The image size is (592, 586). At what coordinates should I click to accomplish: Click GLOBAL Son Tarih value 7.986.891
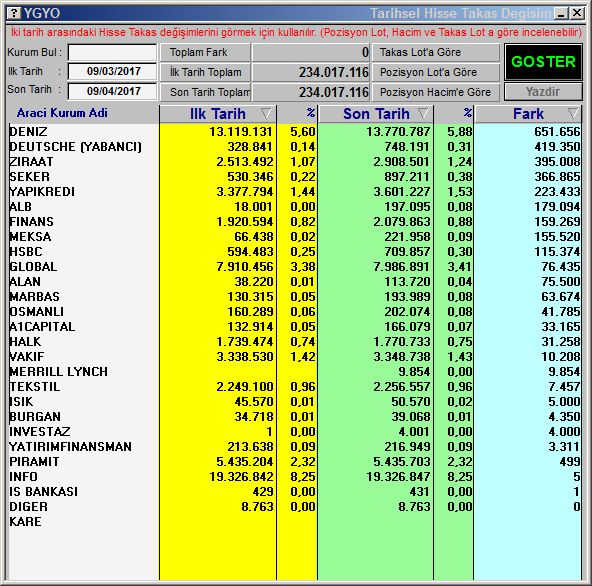coord(402,267)
